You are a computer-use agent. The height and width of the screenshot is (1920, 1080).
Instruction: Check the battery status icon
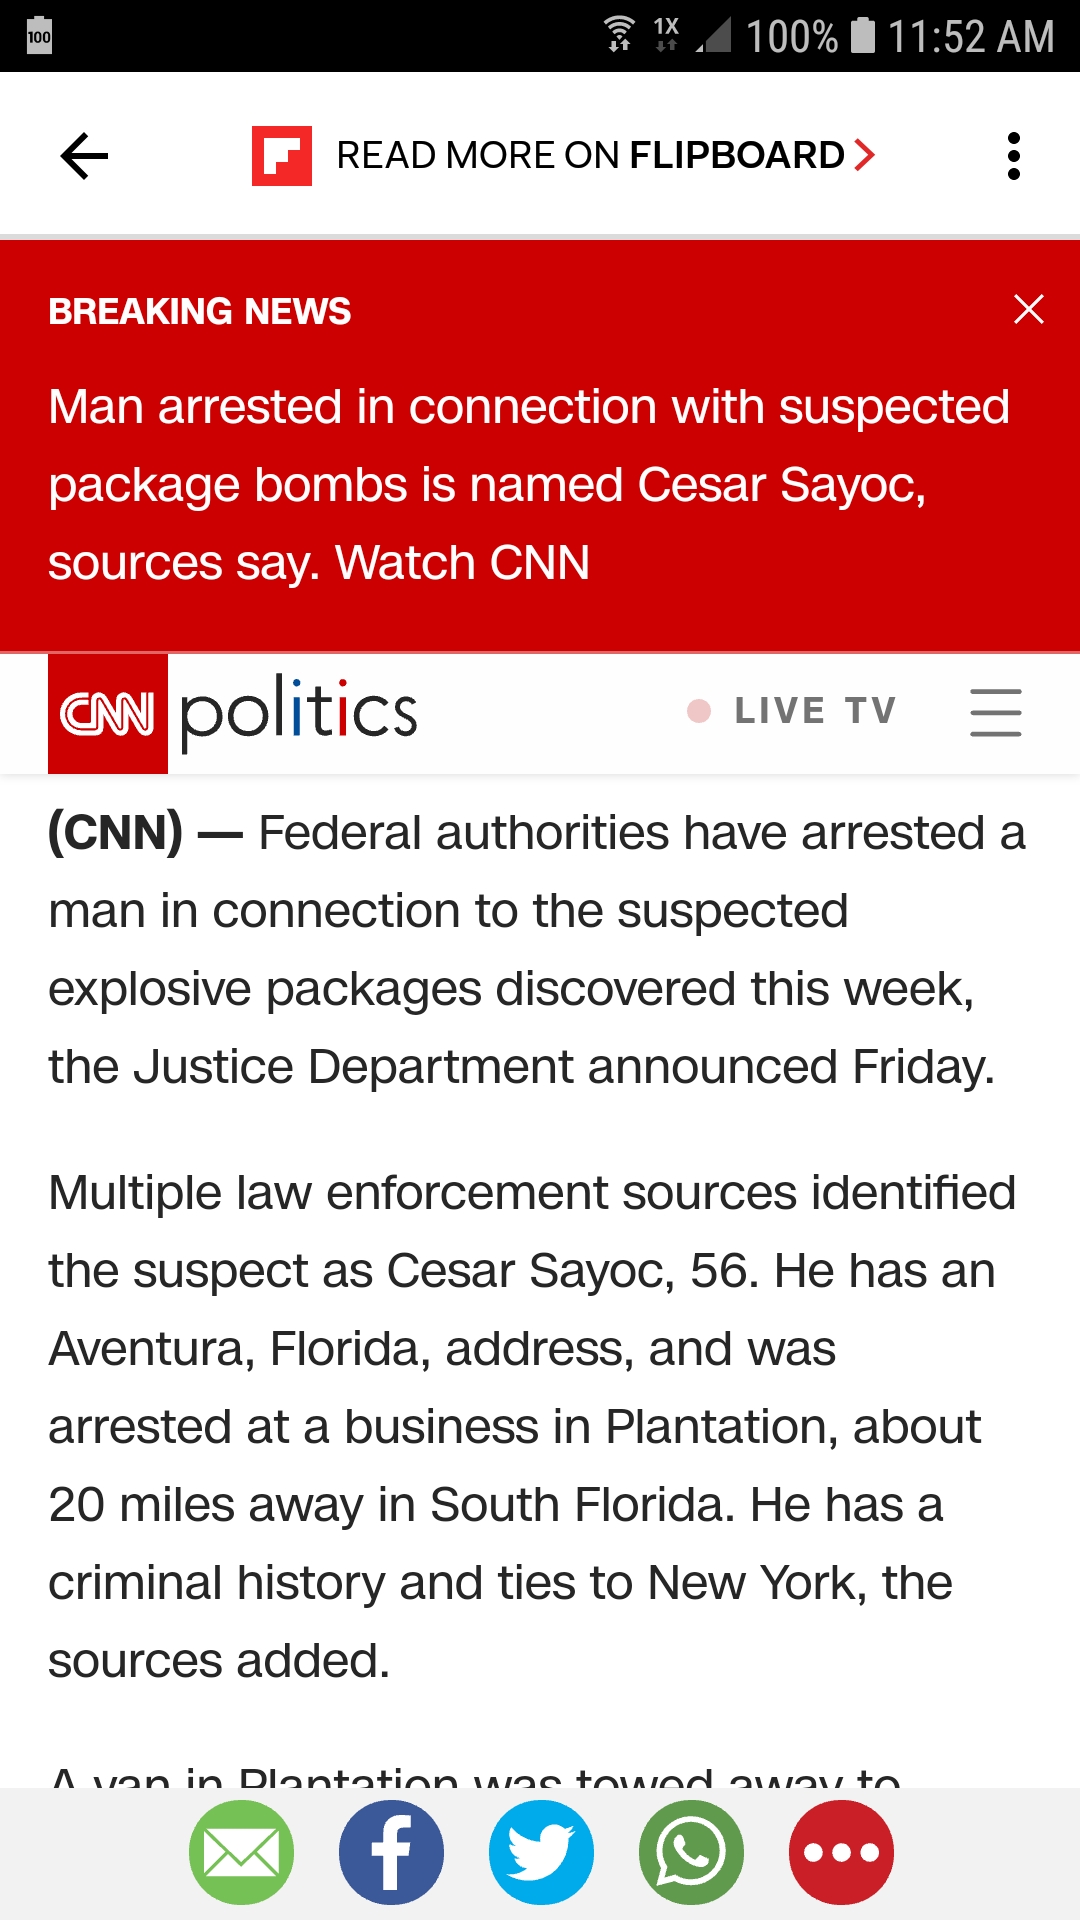[863, 35]
